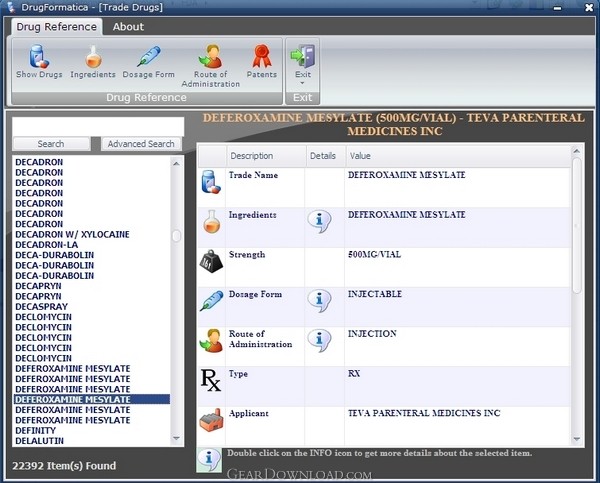The width and height of the screenshot is (600, 483).
Task: Click the INJECTION route value
Action: [372, 334]
